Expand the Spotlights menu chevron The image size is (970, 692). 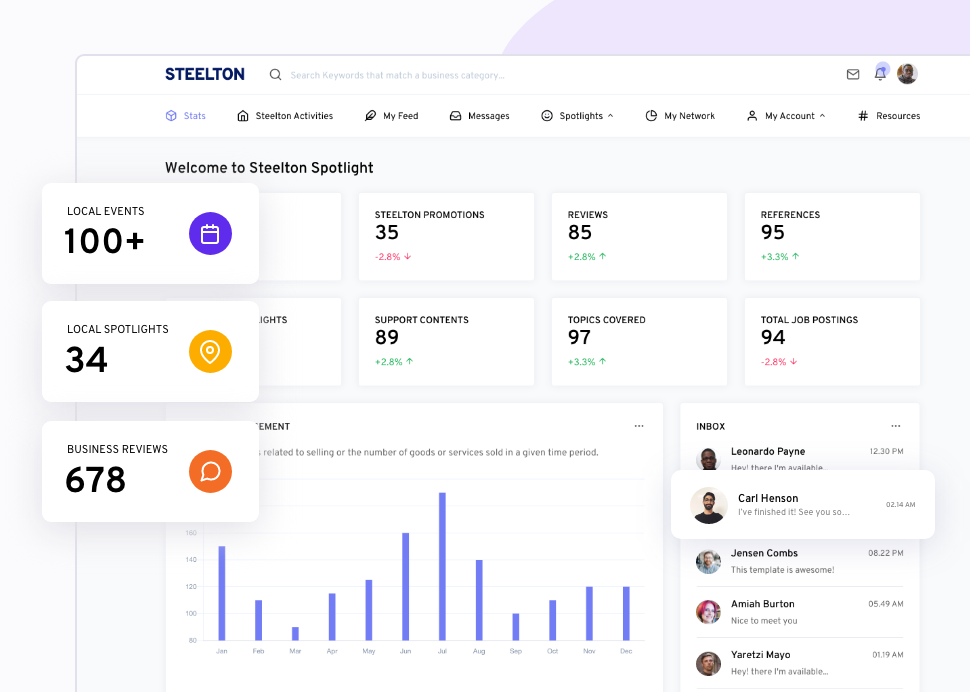click(x=611, y=116)
